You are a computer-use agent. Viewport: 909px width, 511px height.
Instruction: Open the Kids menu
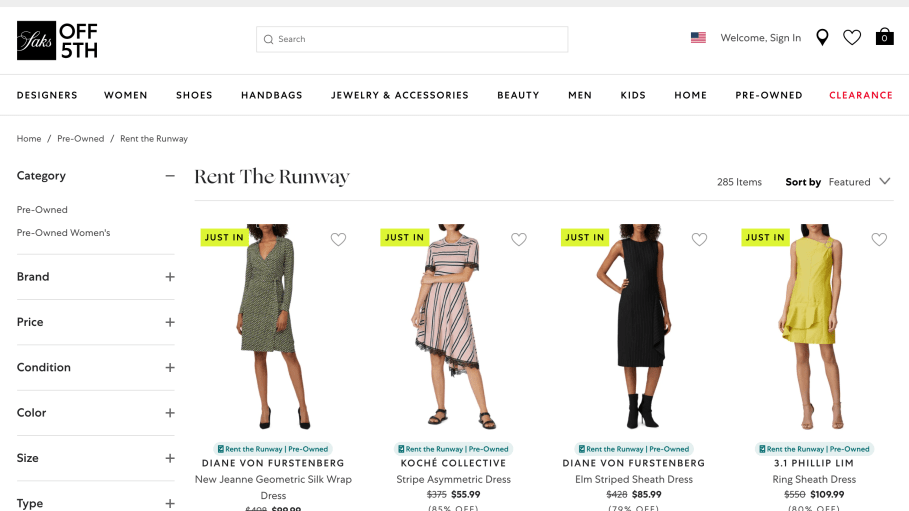pyautogui.click(x=633, y=95)
